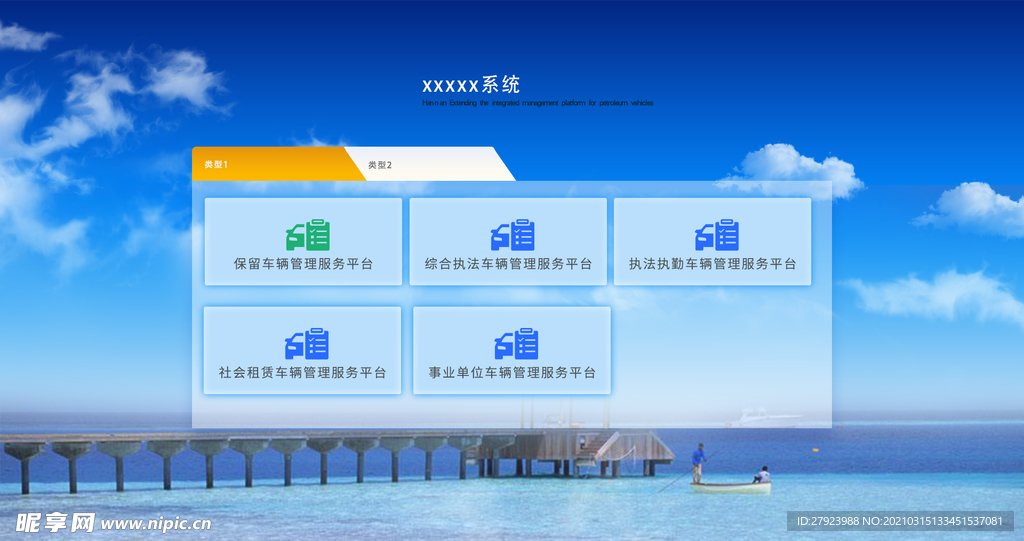
Task: Switch to the 类型1 tab
Action: pos(270,164)
